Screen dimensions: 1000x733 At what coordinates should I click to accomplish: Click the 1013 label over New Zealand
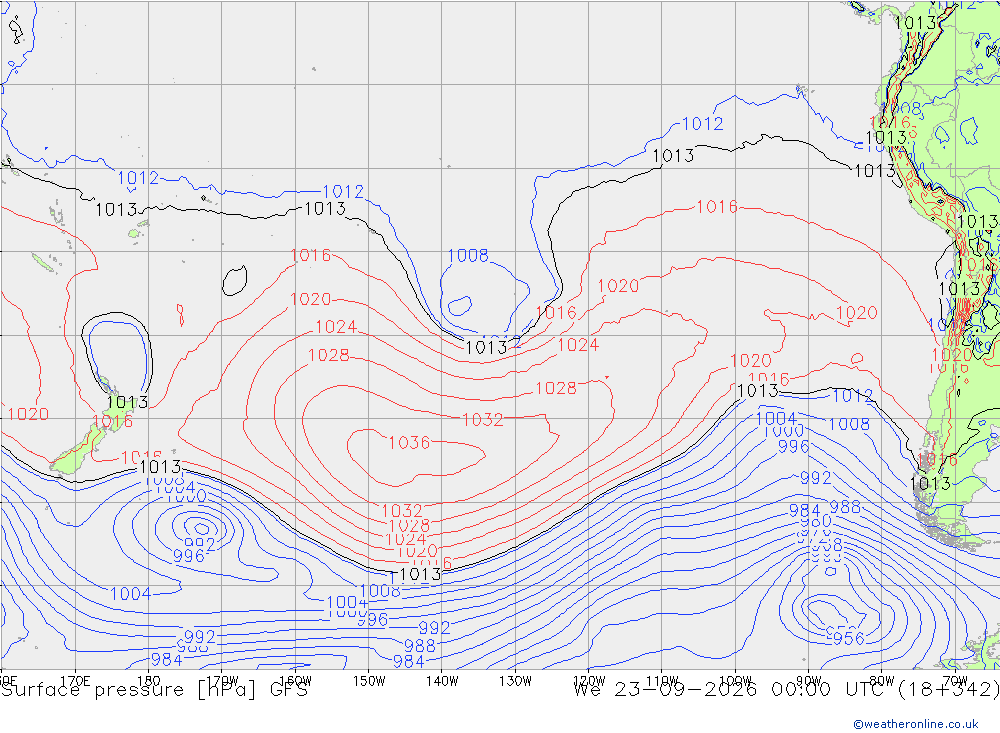[128, 403]
